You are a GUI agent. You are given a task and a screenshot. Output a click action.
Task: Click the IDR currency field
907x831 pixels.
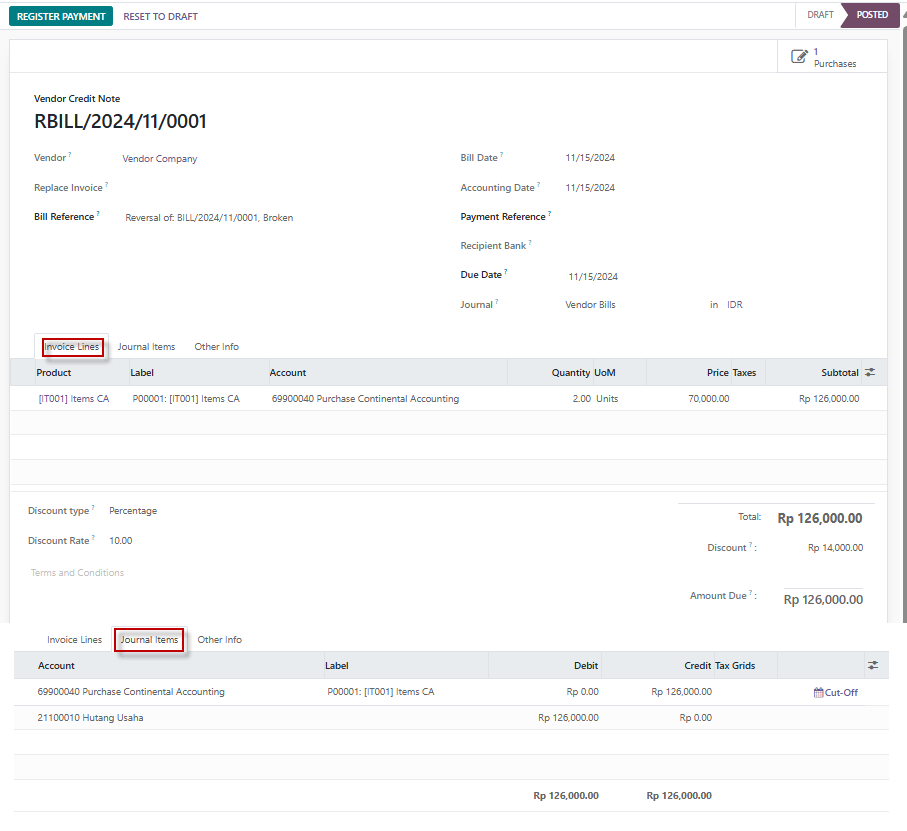click(735, 305)
